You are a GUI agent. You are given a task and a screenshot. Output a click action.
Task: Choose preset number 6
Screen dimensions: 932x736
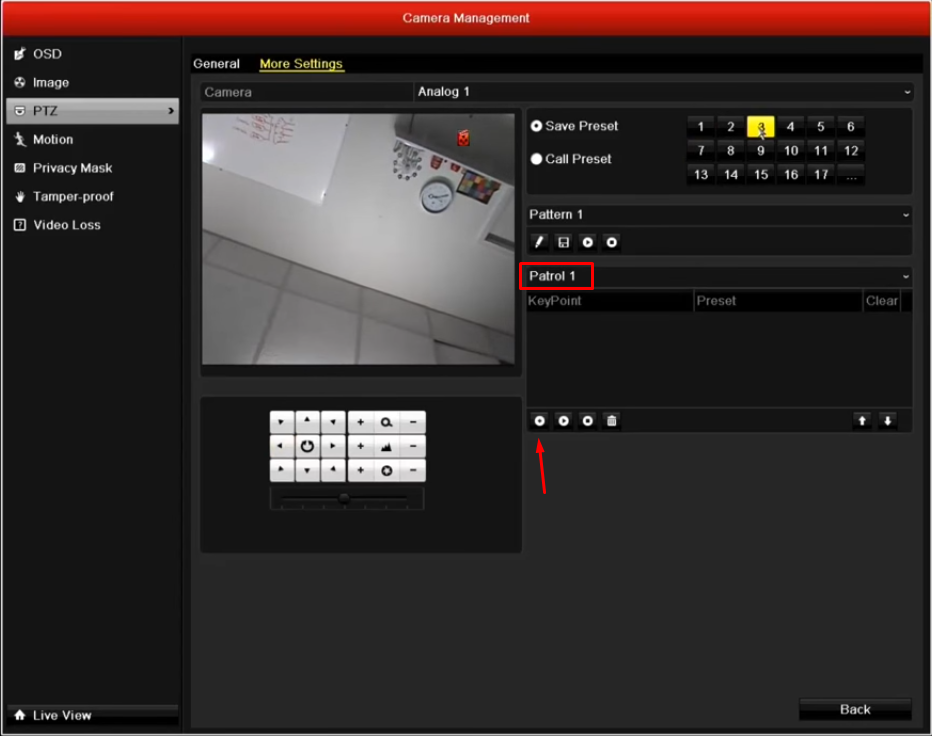851,127
